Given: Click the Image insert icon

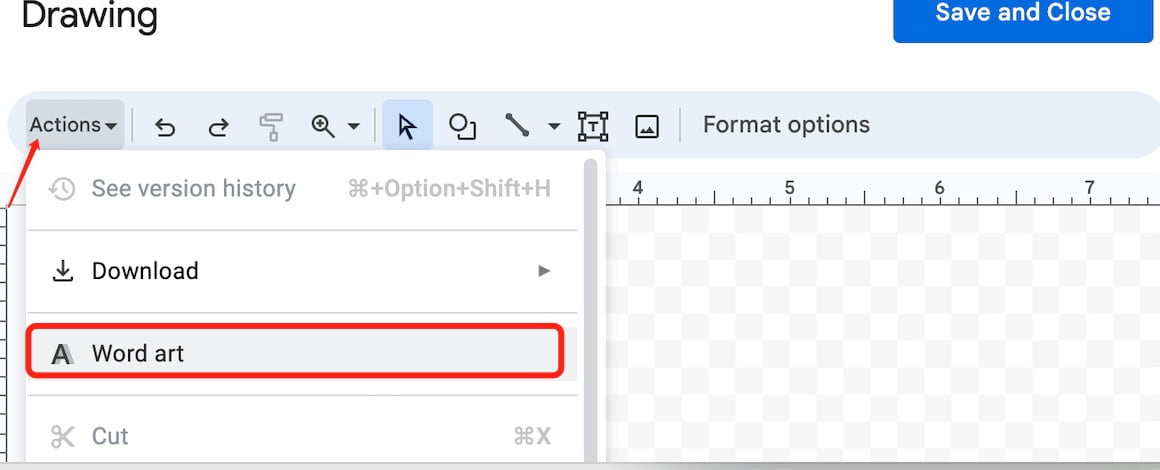Looking at the screenshot, I should (647, 127).
